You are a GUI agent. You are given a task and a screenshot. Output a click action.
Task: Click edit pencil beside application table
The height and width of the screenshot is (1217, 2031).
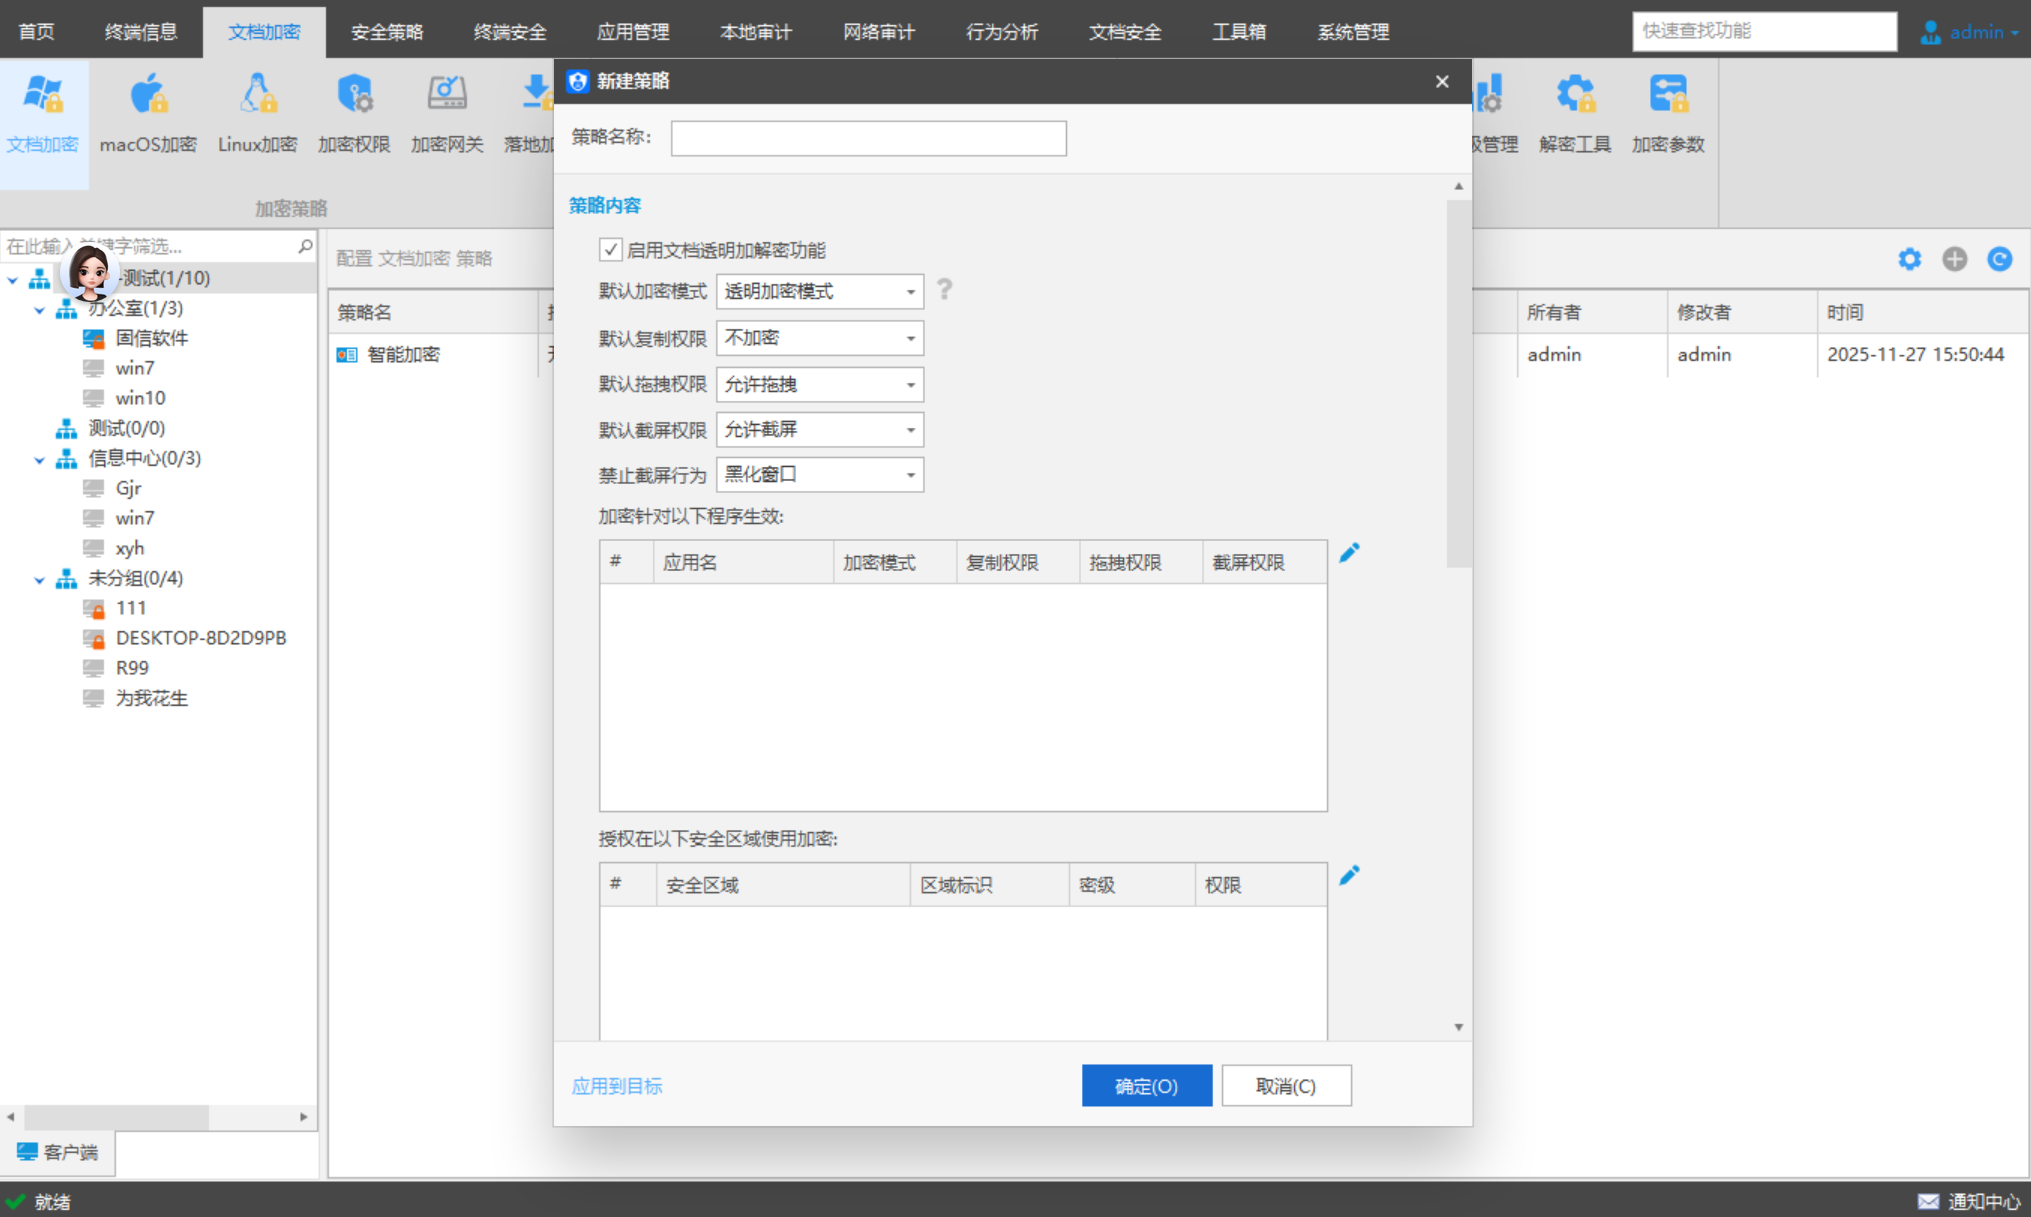point(1349,553)
